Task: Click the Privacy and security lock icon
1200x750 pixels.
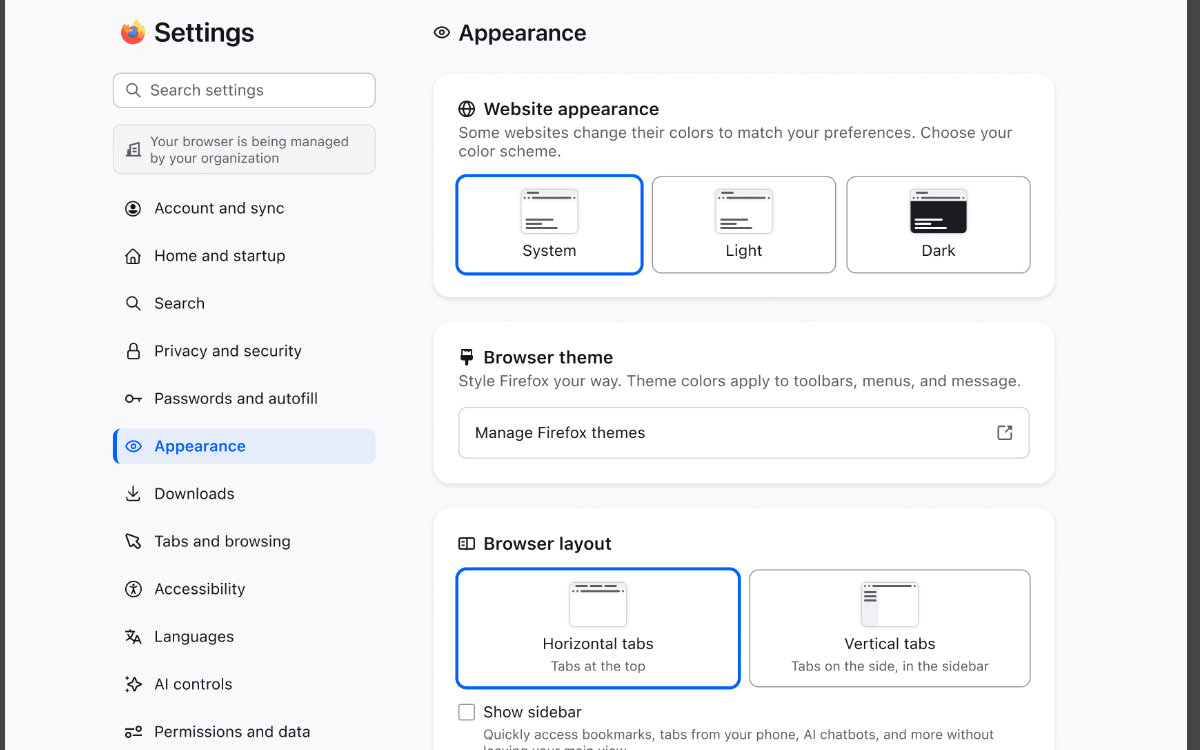Action: [133, 351]
